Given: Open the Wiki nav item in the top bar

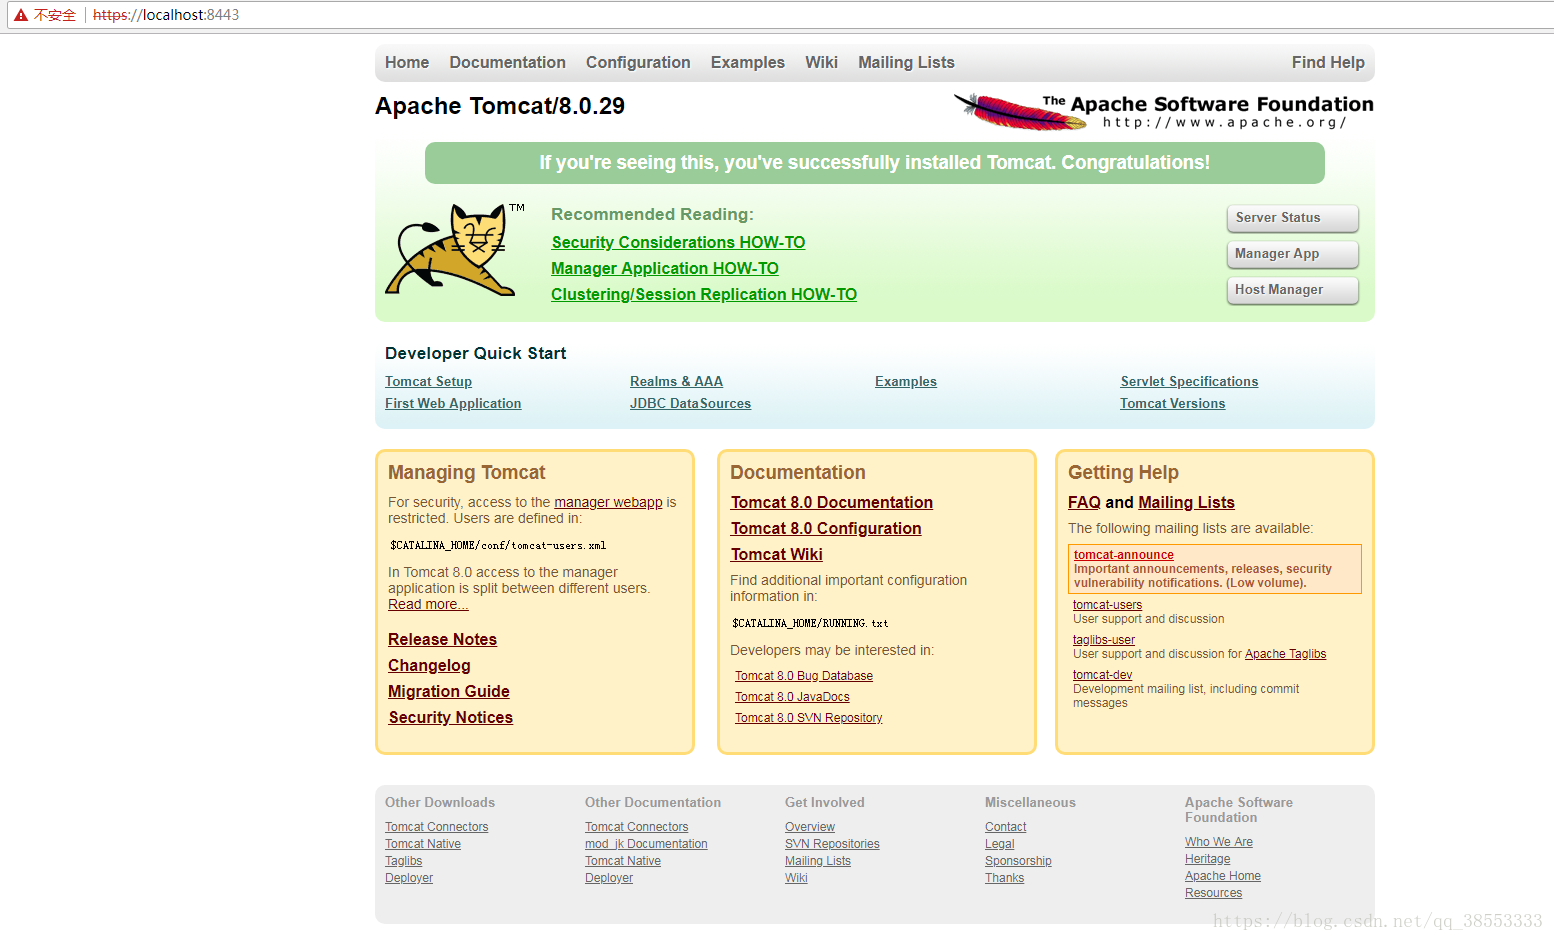Looking at the screenshot, I should point(821,62).
